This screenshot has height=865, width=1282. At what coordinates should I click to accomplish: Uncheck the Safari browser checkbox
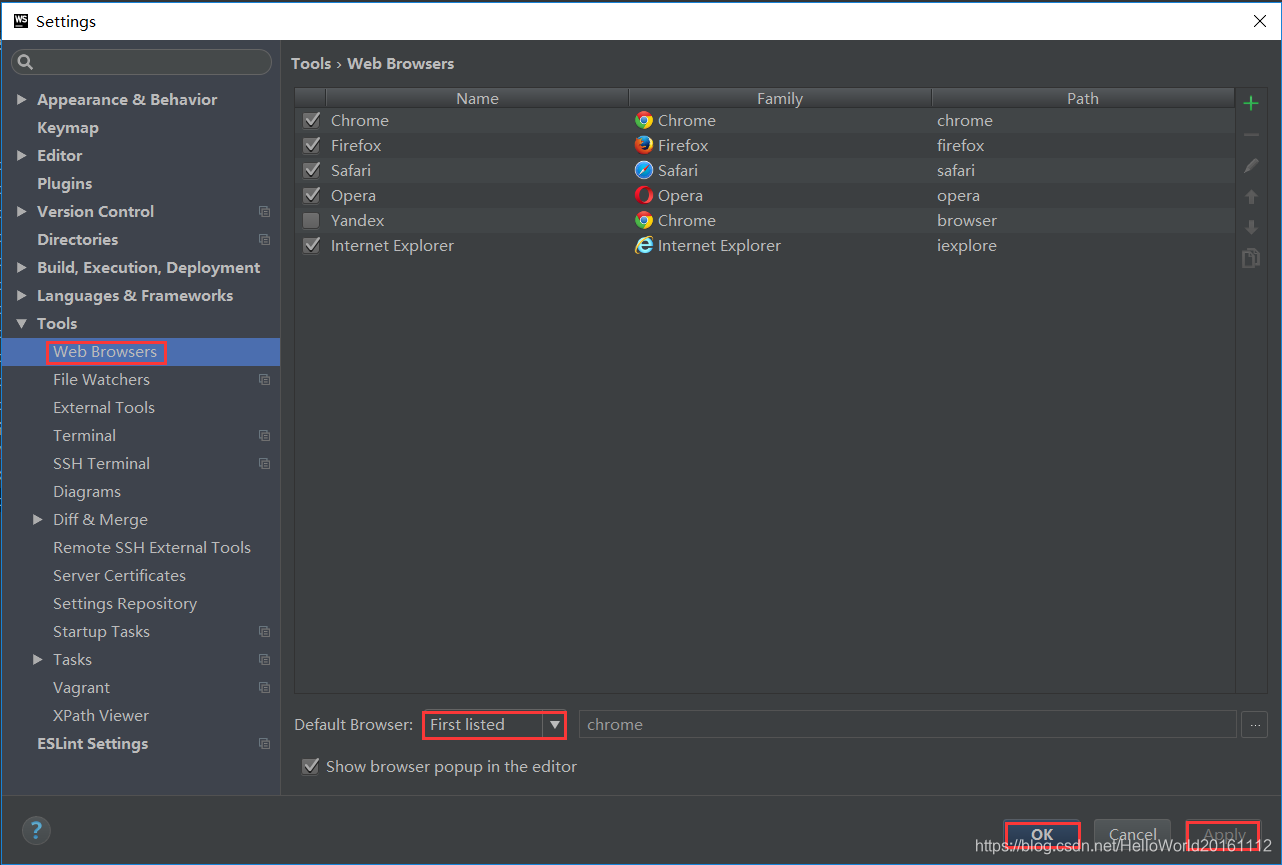click(311, 170)
